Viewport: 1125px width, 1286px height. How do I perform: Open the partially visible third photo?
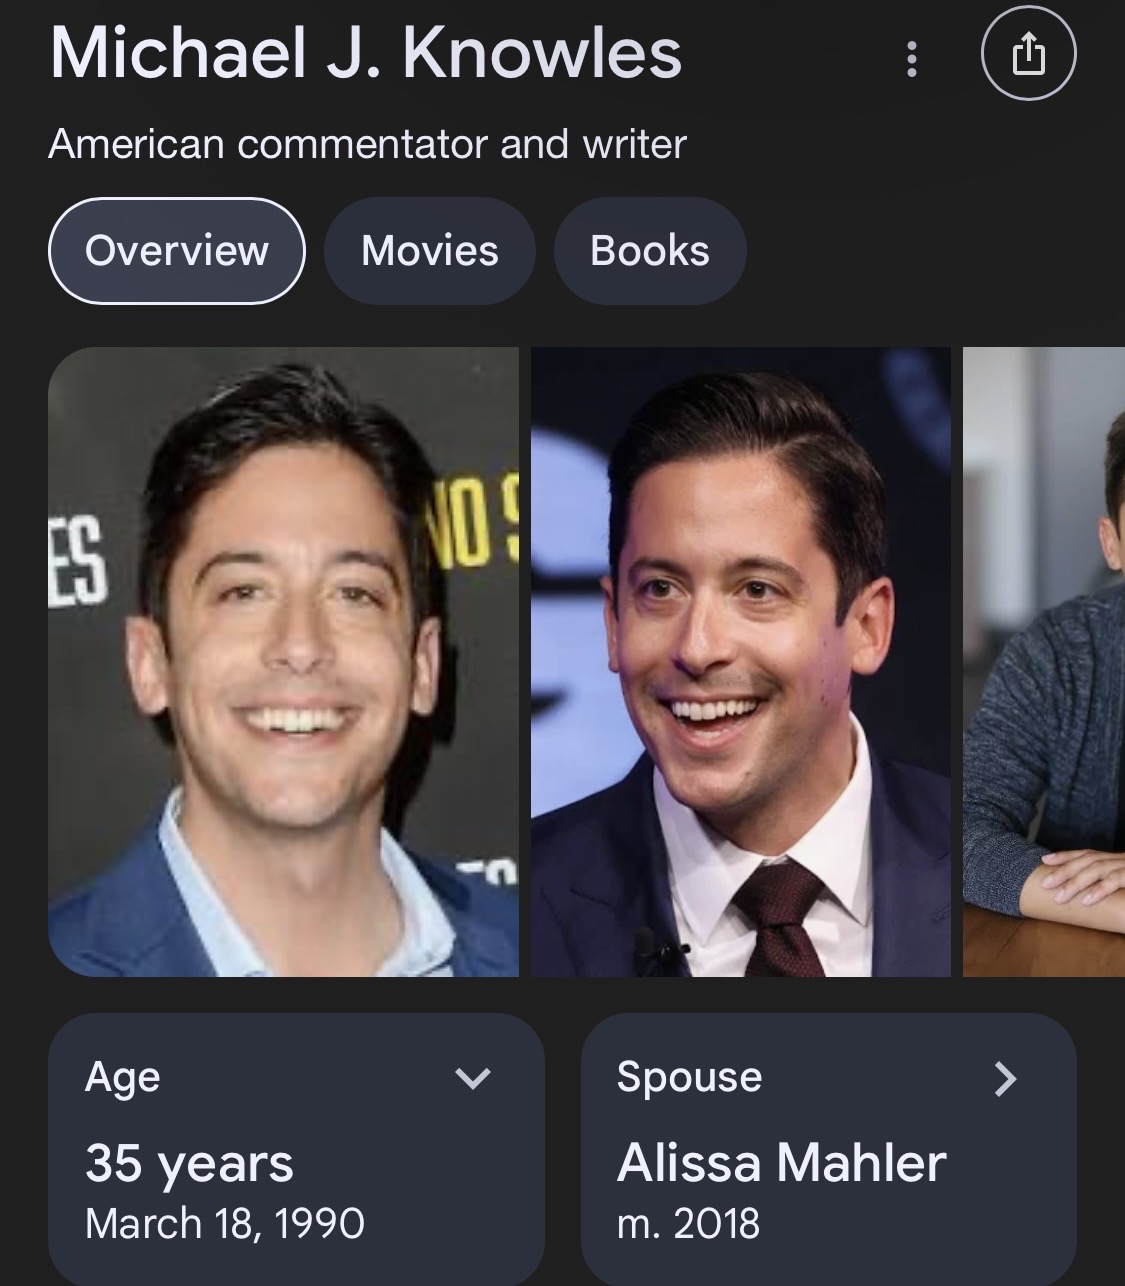[x=1044, y=661]
